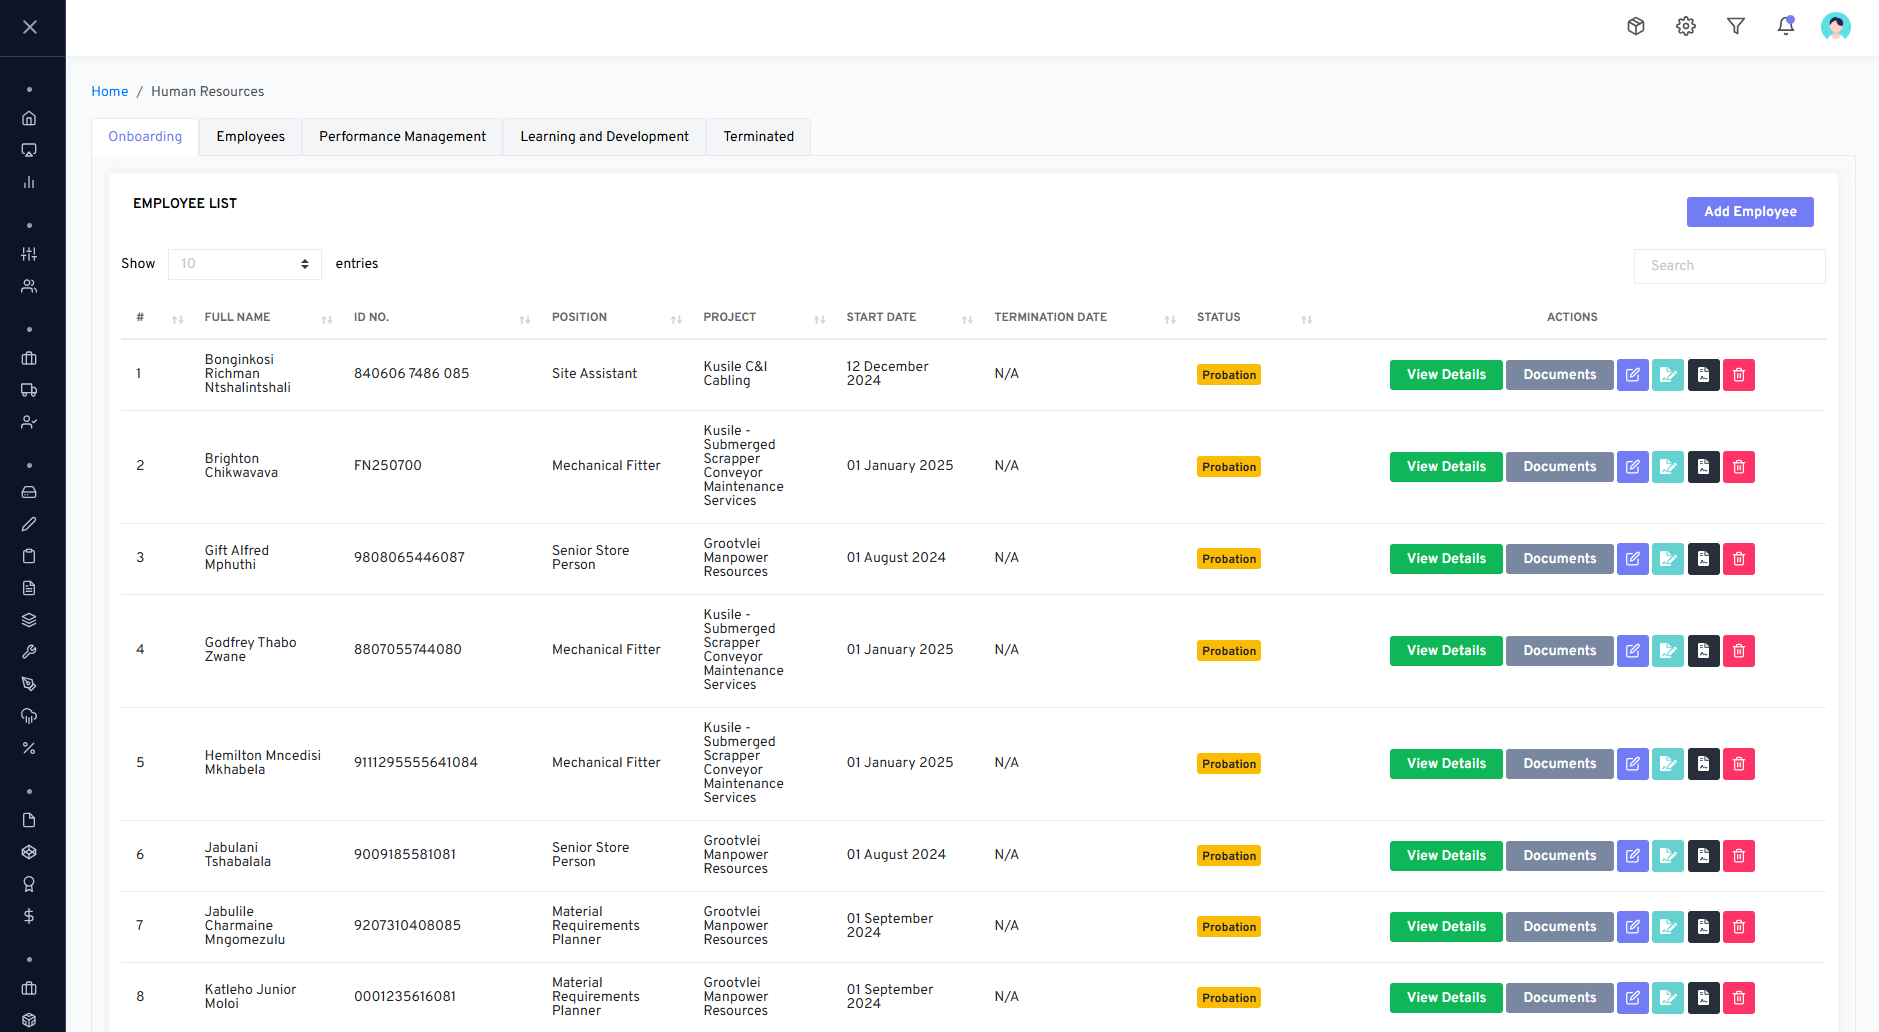Viewport: 1879px width, 1032px height.
Task: Open the wrench tool icon in sidebar
Action: coord(29,652)
